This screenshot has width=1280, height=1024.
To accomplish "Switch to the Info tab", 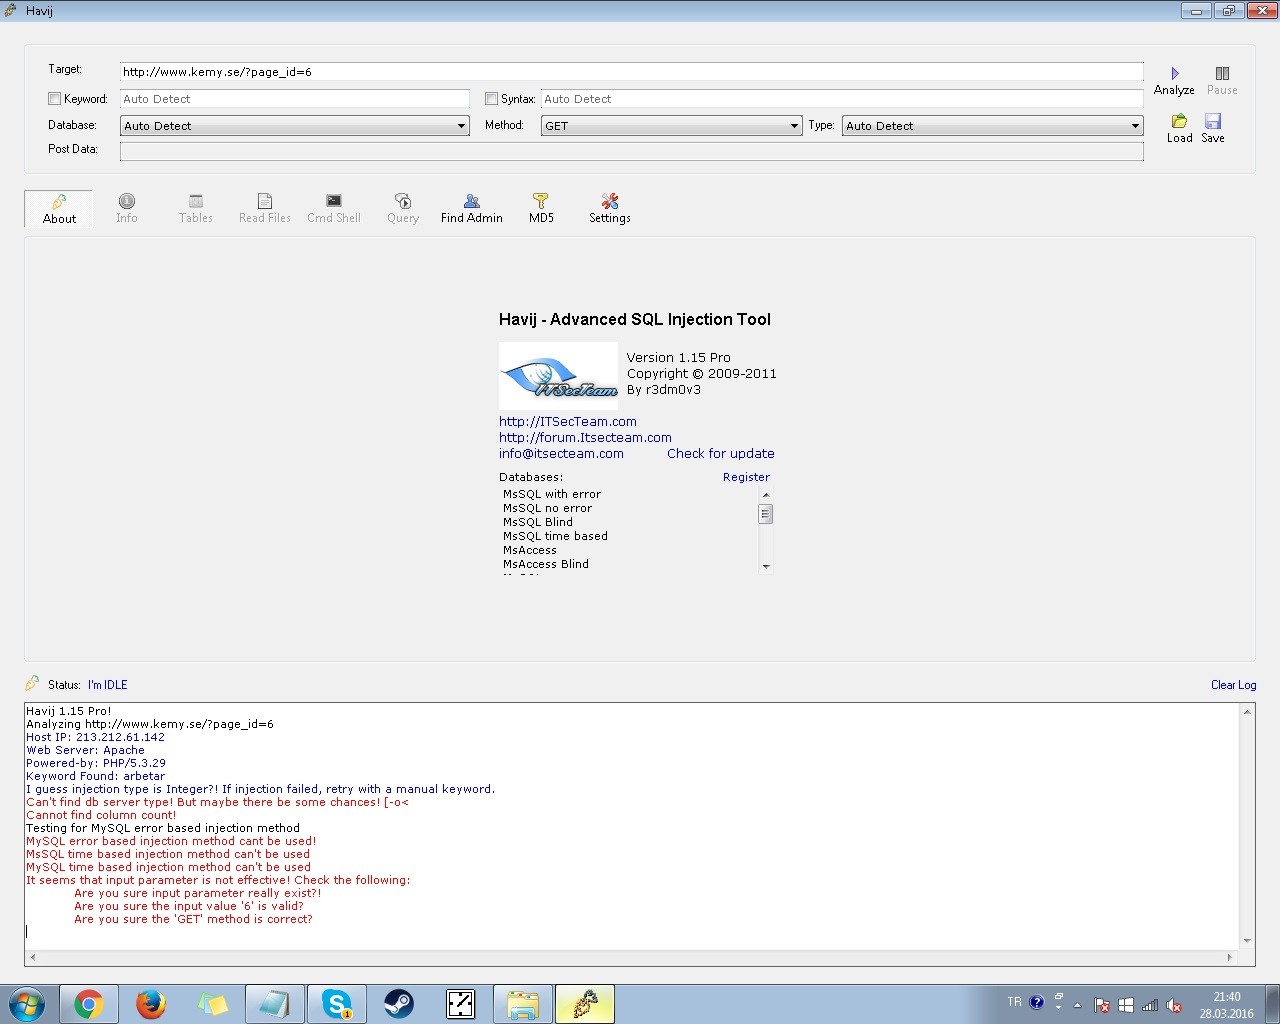I will (127, 209).
